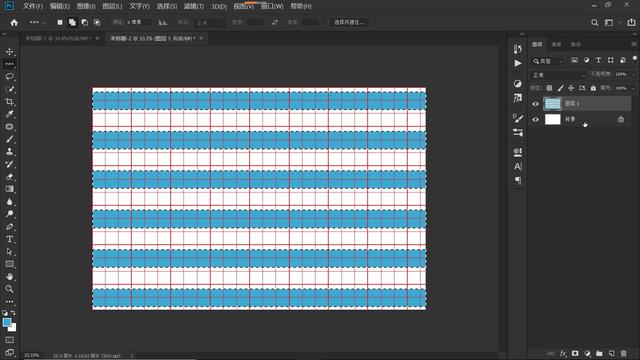
Task: Select the Brush tool
Action: tap(9, 139)
